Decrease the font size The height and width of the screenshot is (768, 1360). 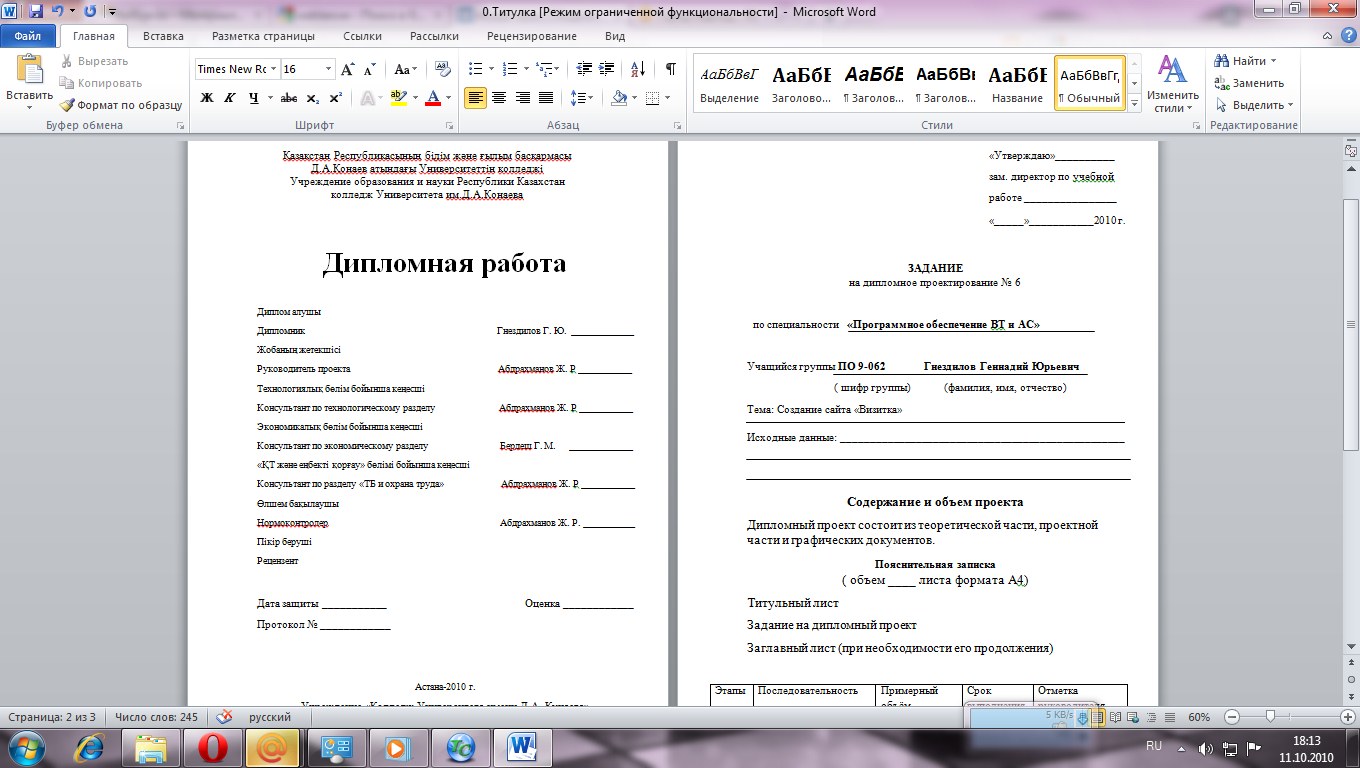click(370, 69)
